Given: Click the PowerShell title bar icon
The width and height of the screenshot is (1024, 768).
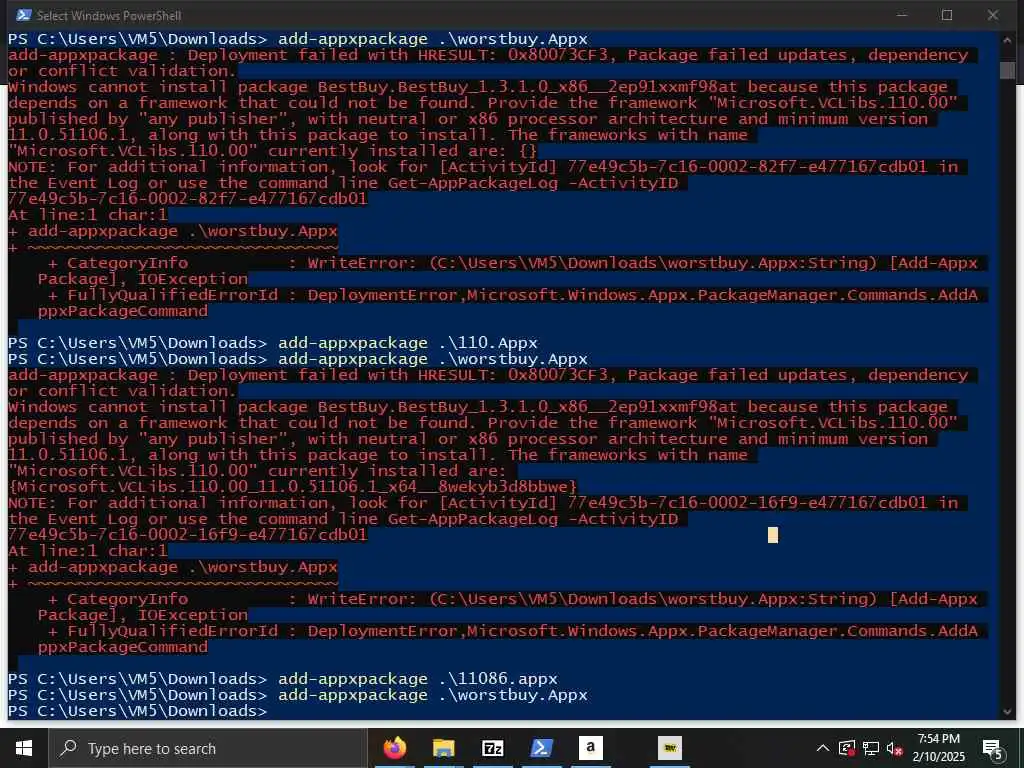Looking at the screenshot, I should (24, 15).
